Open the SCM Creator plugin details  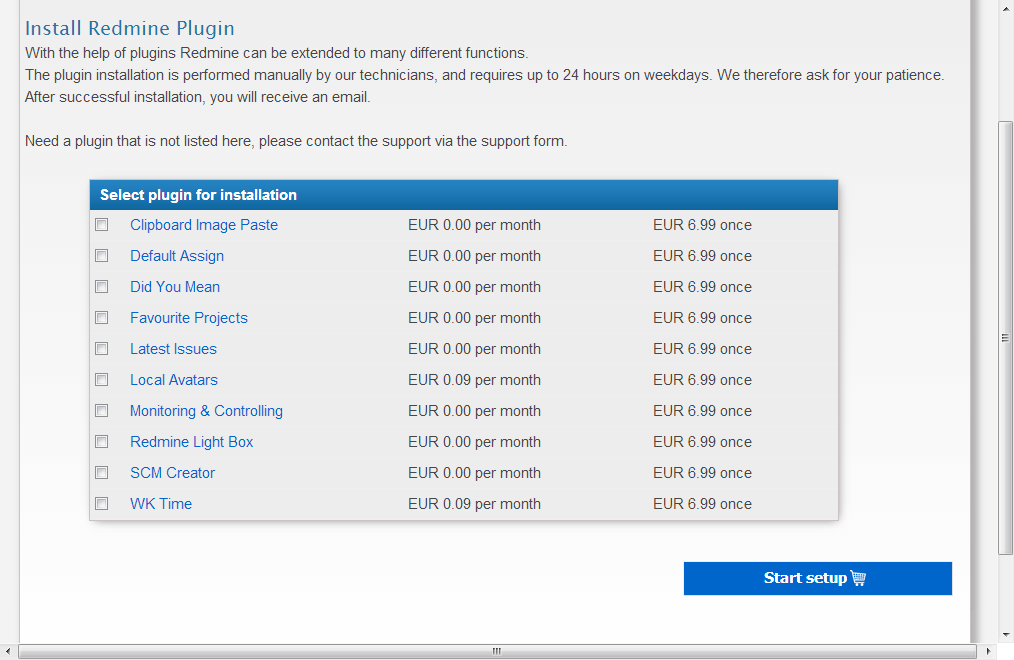[x=172, y=472]
